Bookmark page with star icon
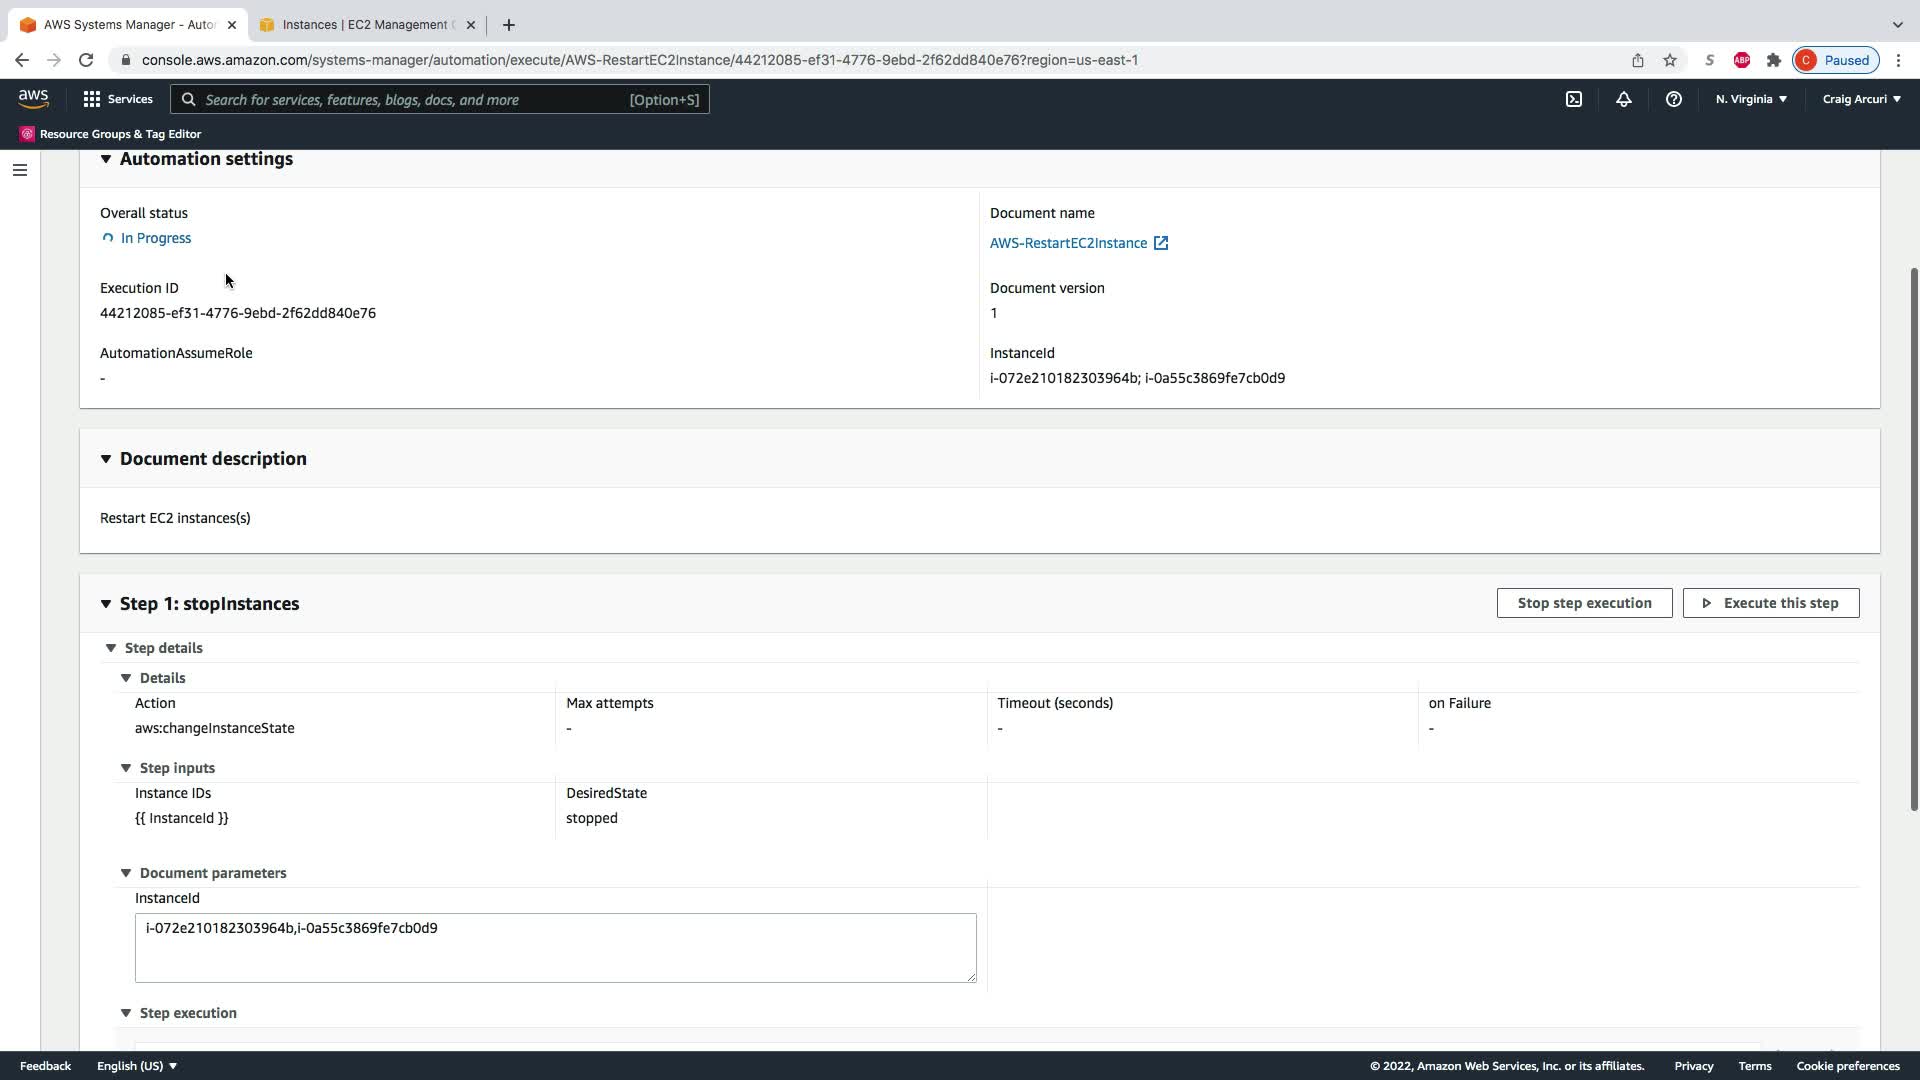The height and width of the screenshot is (1080, 1920). [1670, 60]
